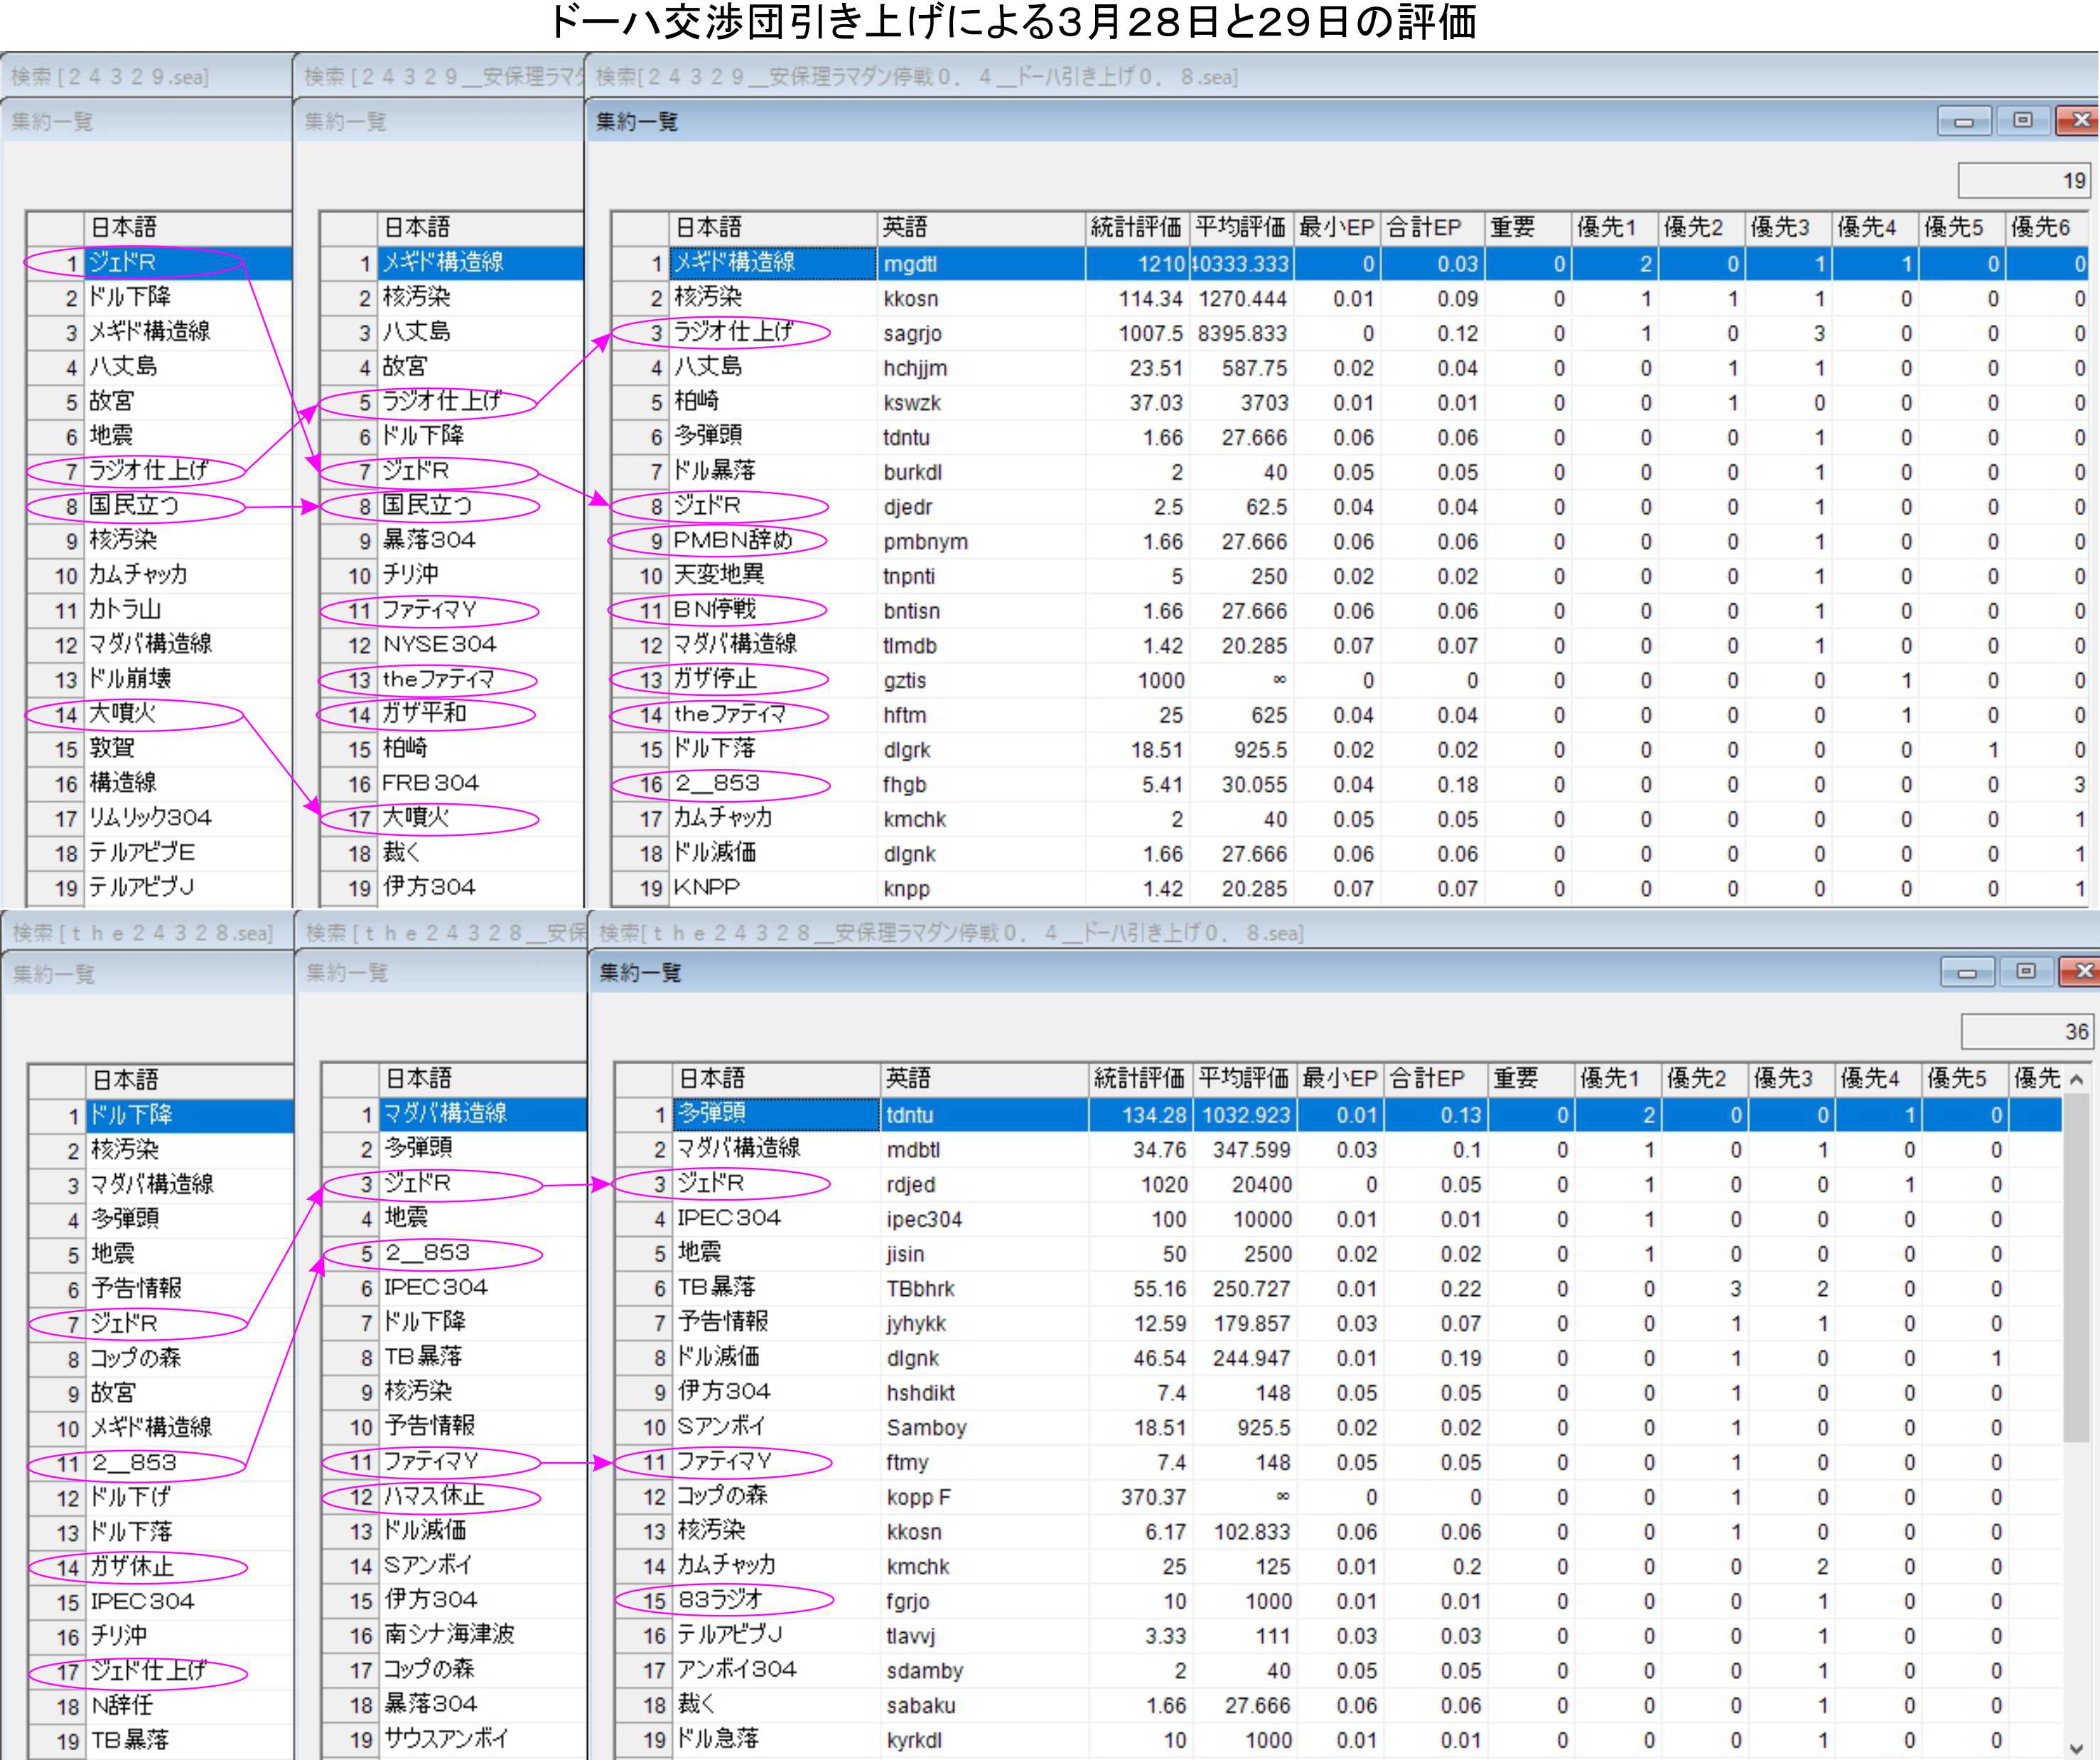Select the ジェド仕上げ row in the the24328.sea list

coord(161,1671)
